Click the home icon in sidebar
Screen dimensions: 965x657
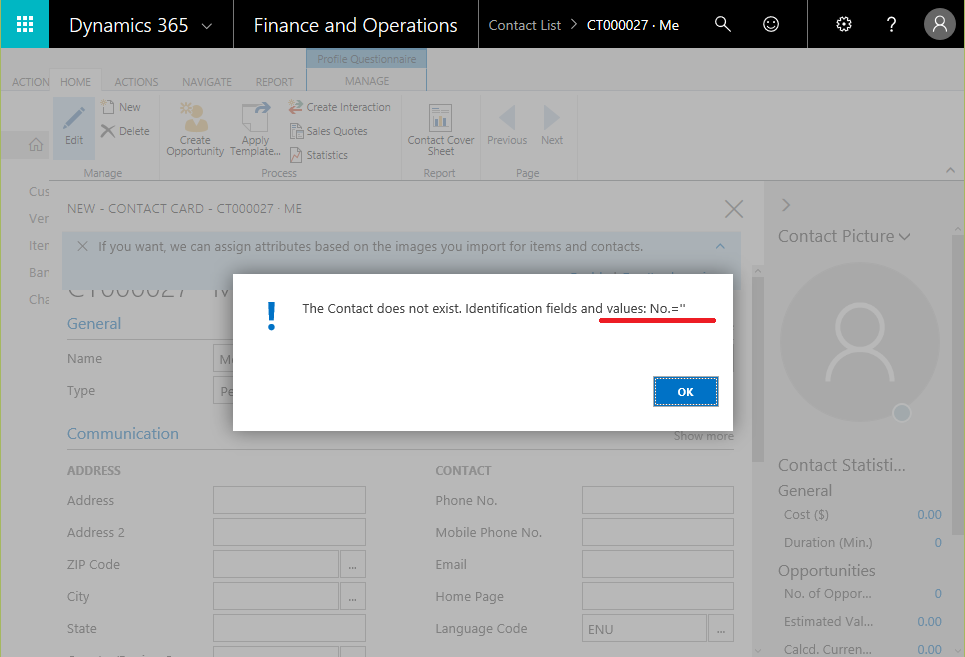[x=36, y=145]
